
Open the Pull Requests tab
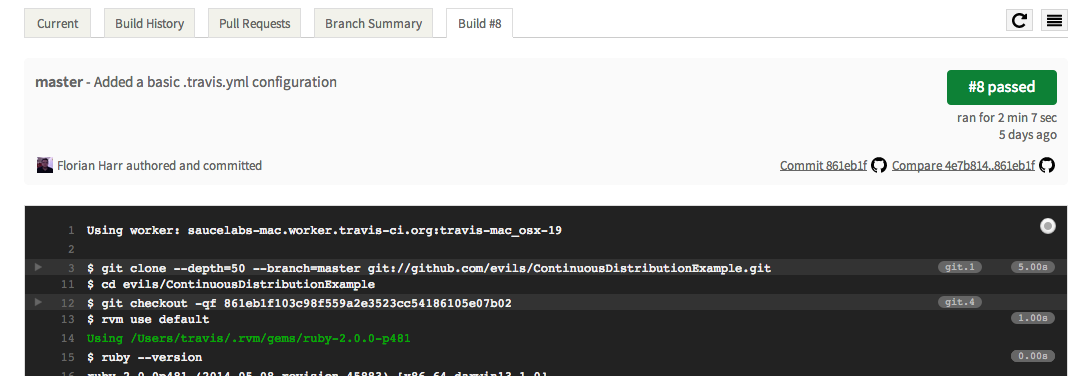255,23
